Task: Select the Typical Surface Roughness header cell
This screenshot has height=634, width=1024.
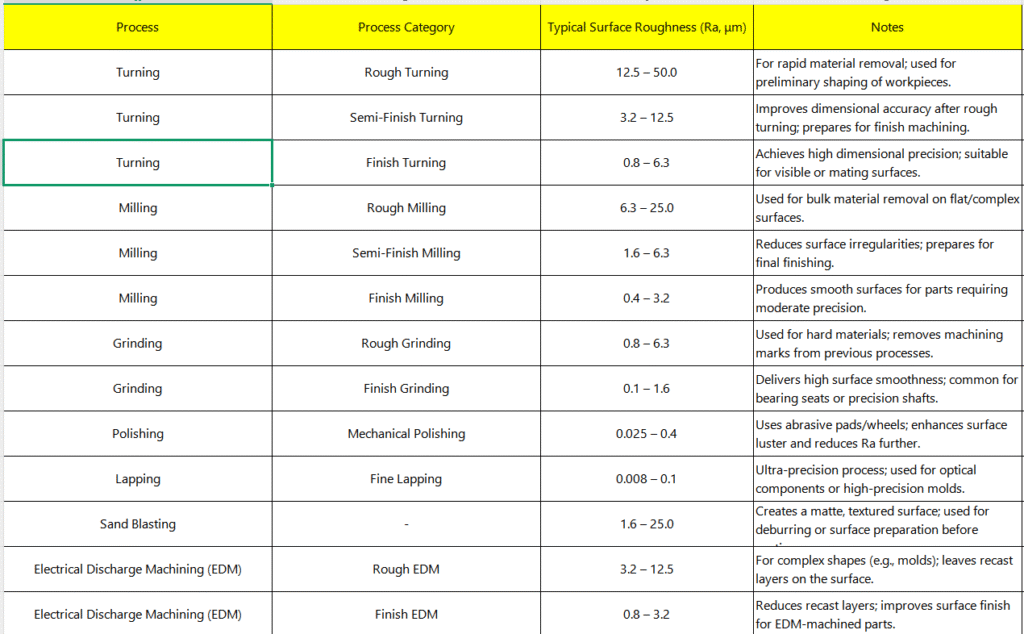Action: (x=646, y=27)
